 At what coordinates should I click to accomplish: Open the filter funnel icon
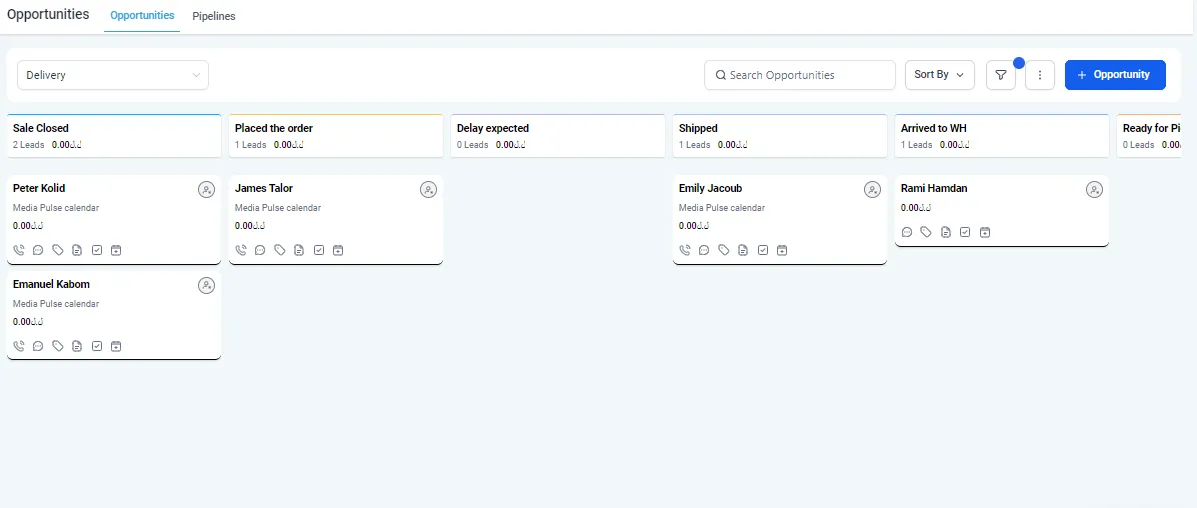pos(1001,75)
